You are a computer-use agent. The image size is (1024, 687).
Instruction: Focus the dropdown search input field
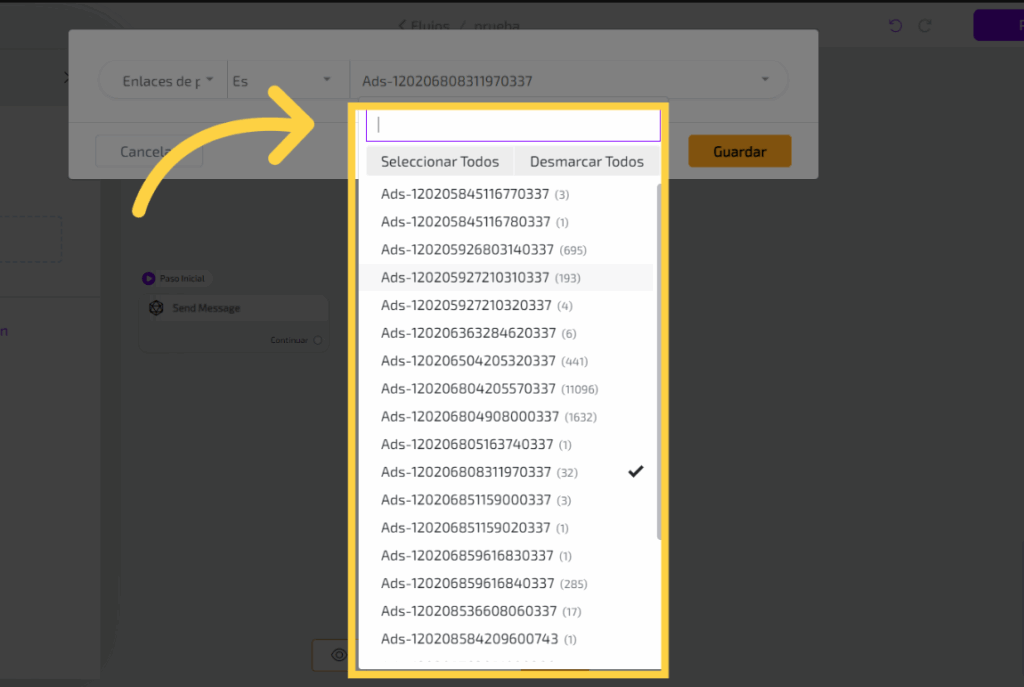(x=513, y=125)
